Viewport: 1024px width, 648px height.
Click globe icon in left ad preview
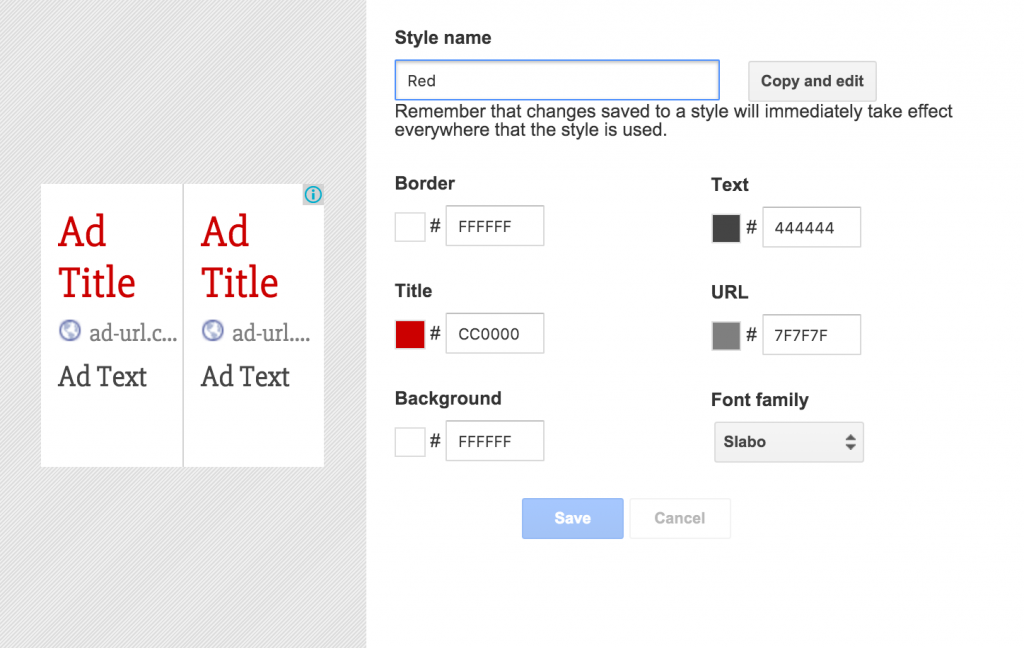[70, 331]
